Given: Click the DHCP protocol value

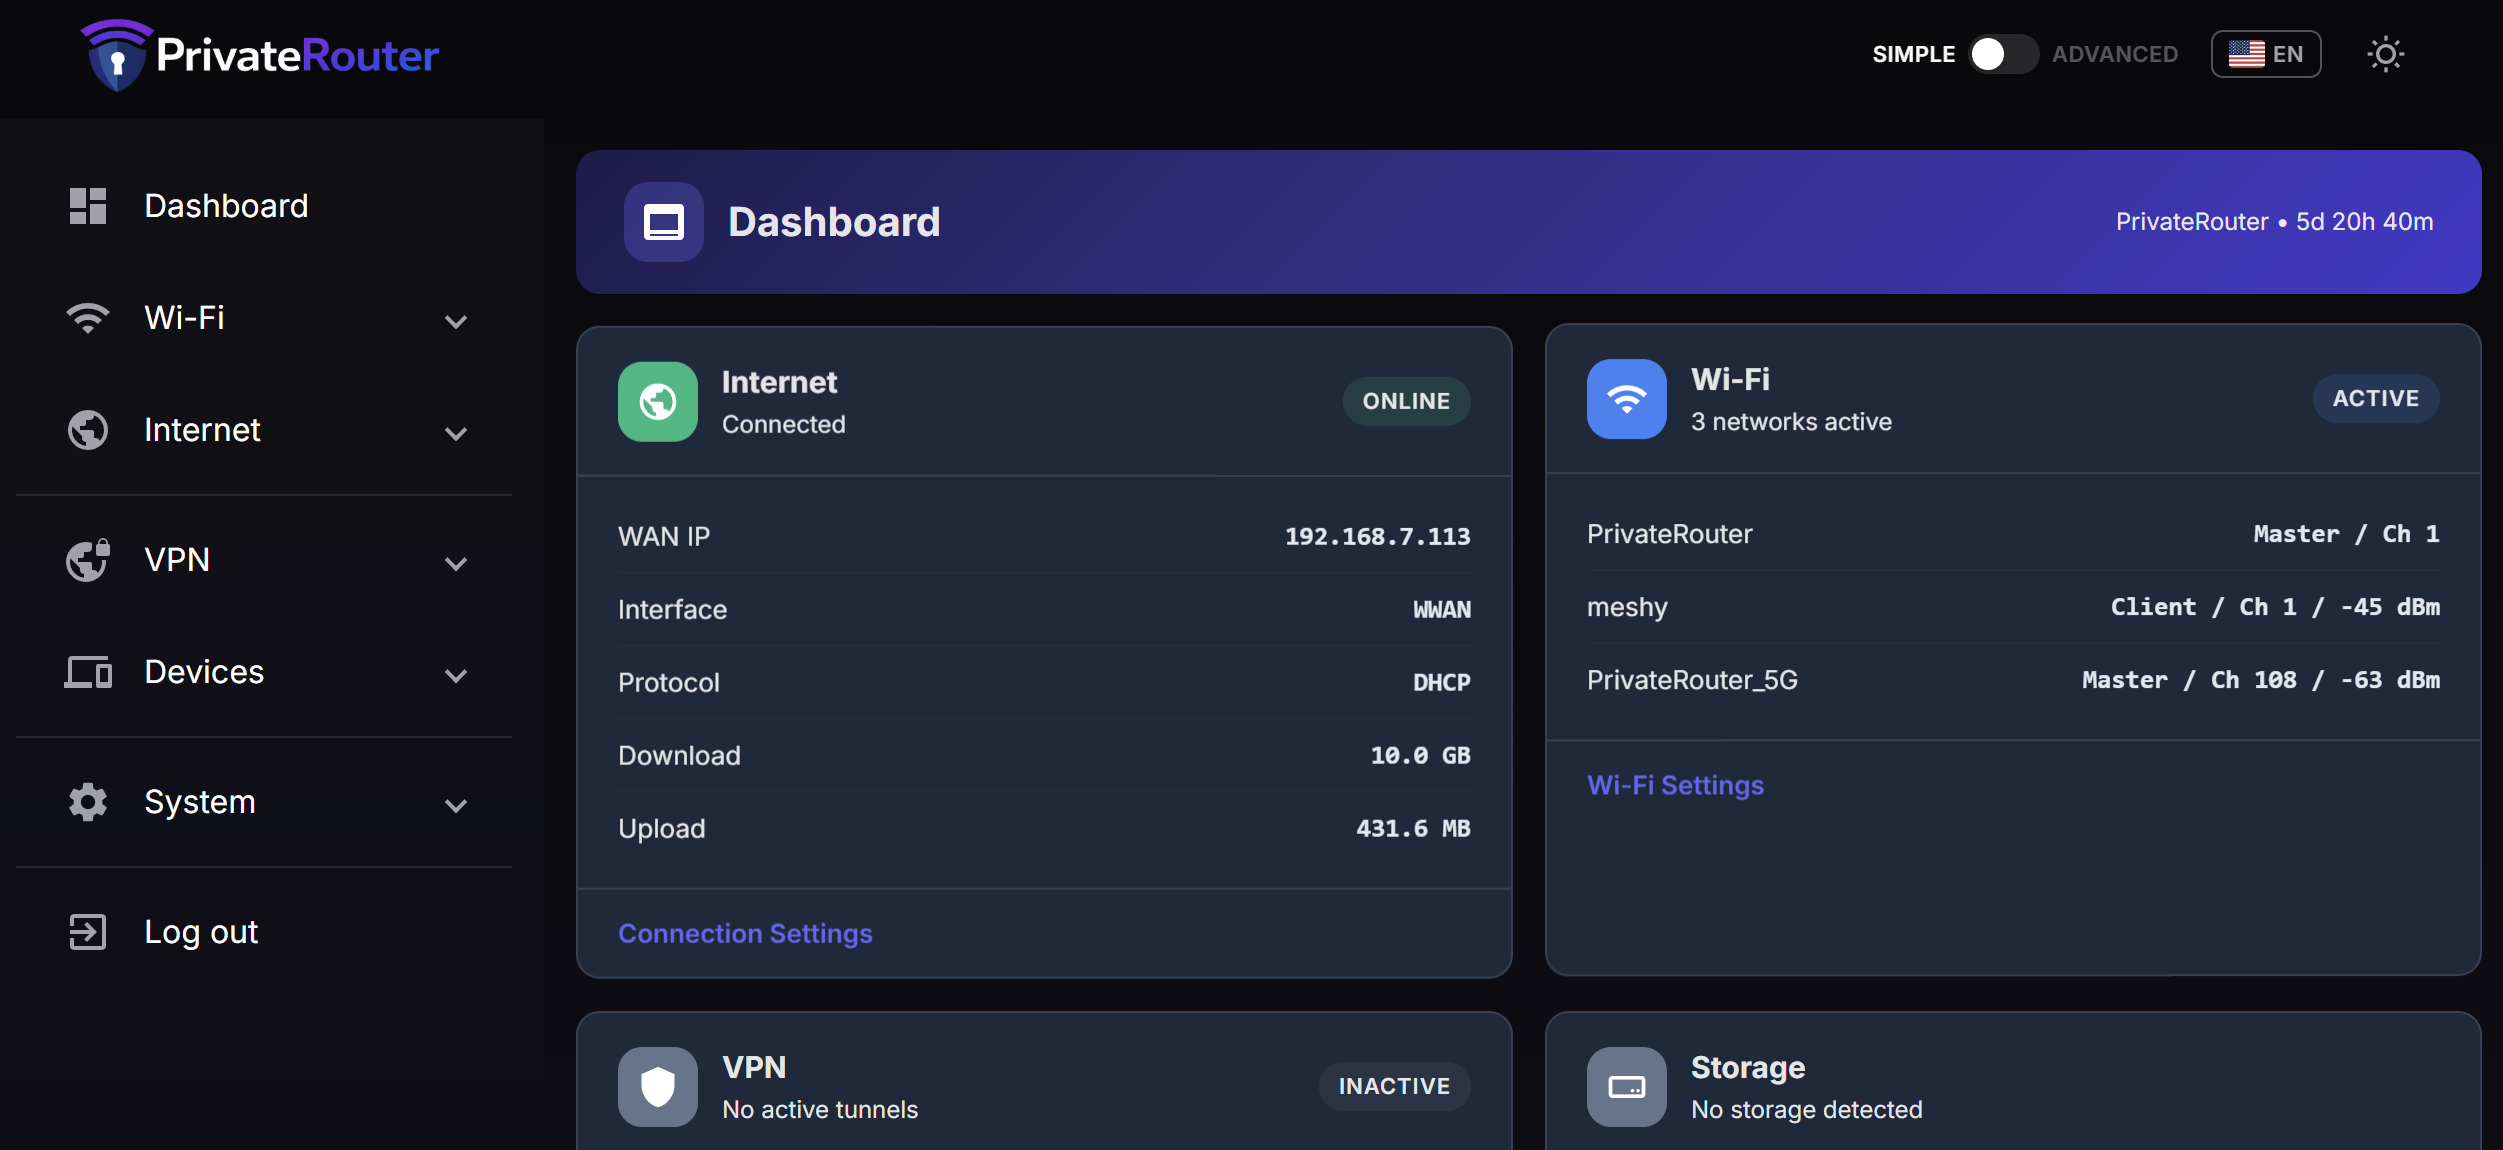Looking at the screenshot, I should [x=1442, y=683].
